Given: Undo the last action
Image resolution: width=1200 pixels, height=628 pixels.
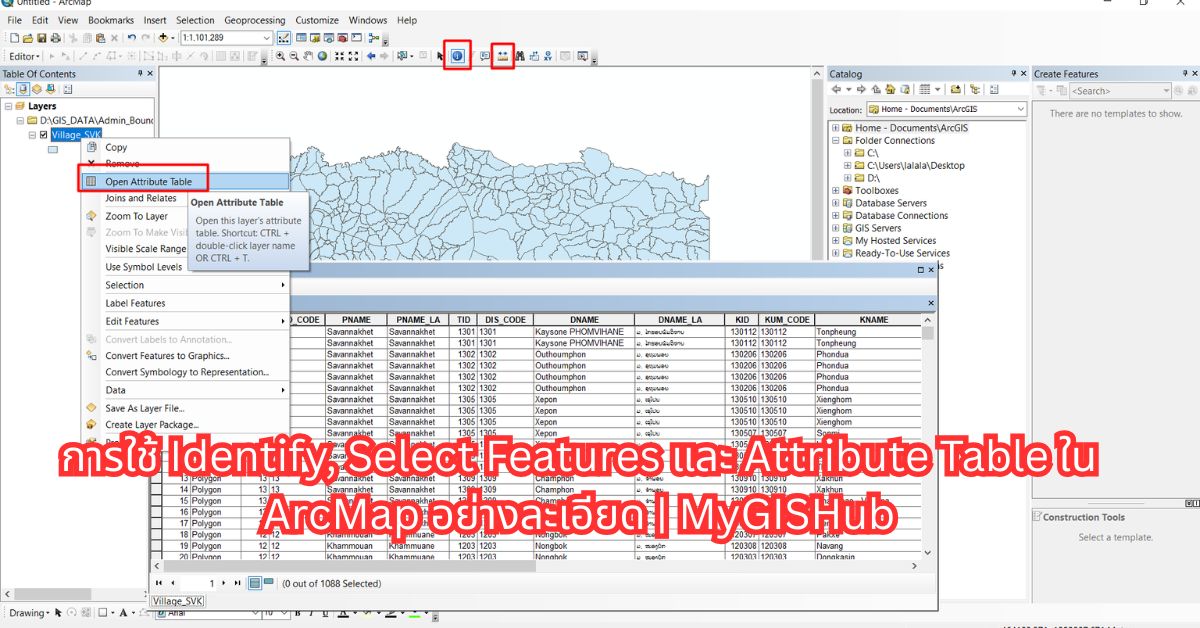Looking at the screenshot, I should [133, 37].
